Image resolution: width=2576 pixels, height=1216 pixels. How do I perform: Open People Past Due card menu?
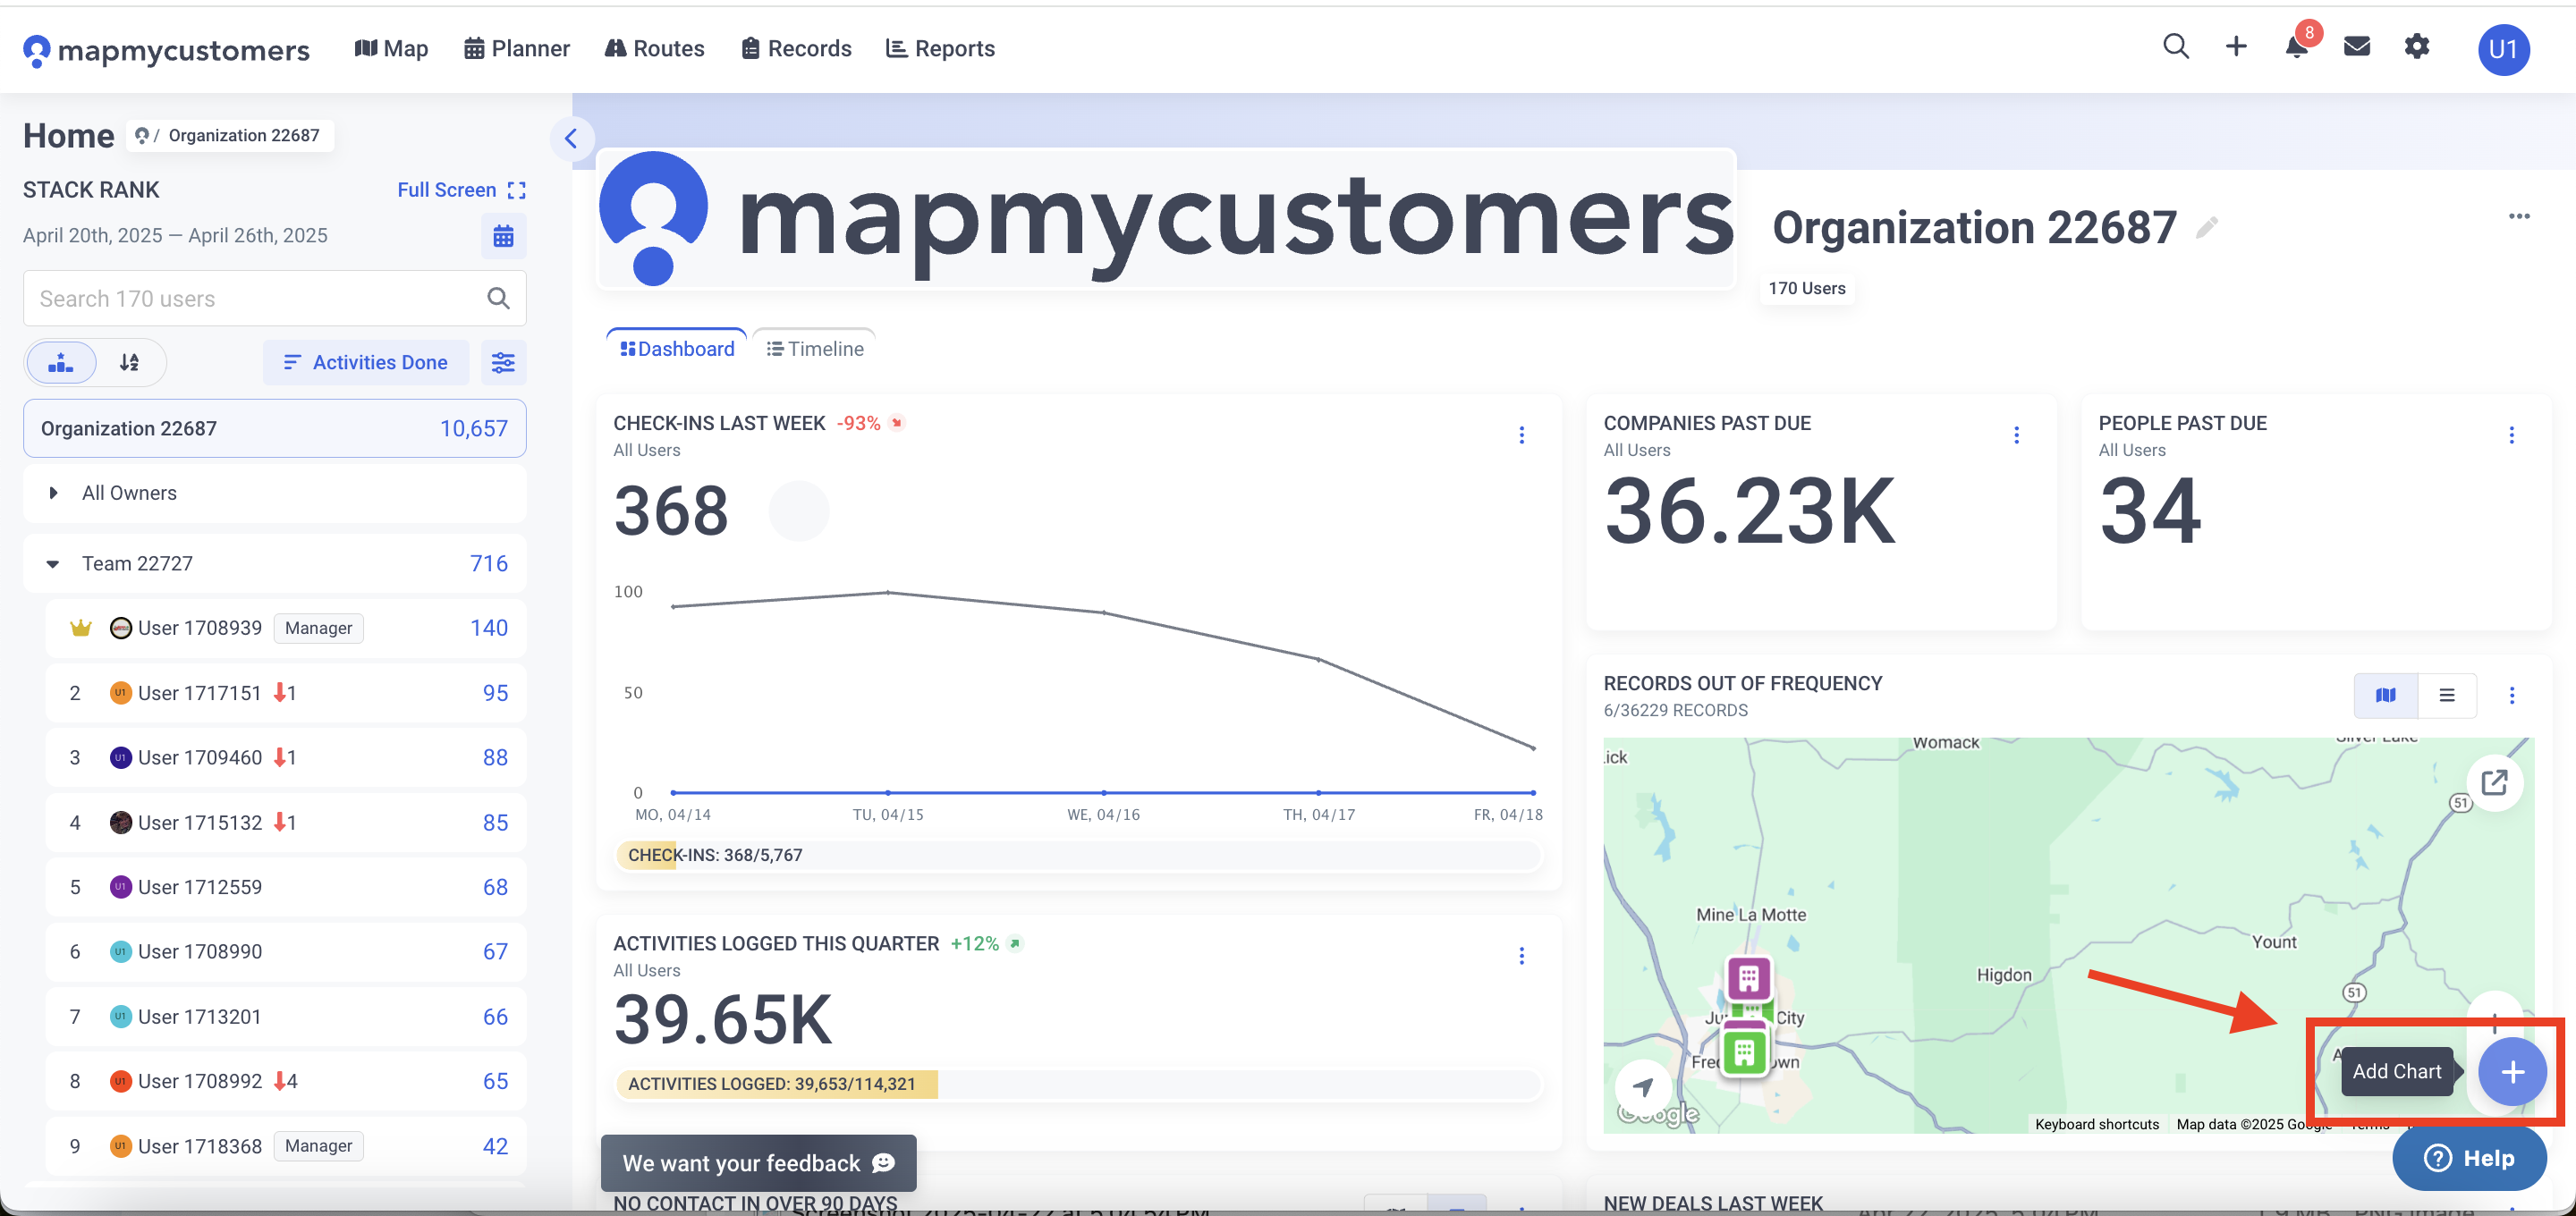[2510, 435]
